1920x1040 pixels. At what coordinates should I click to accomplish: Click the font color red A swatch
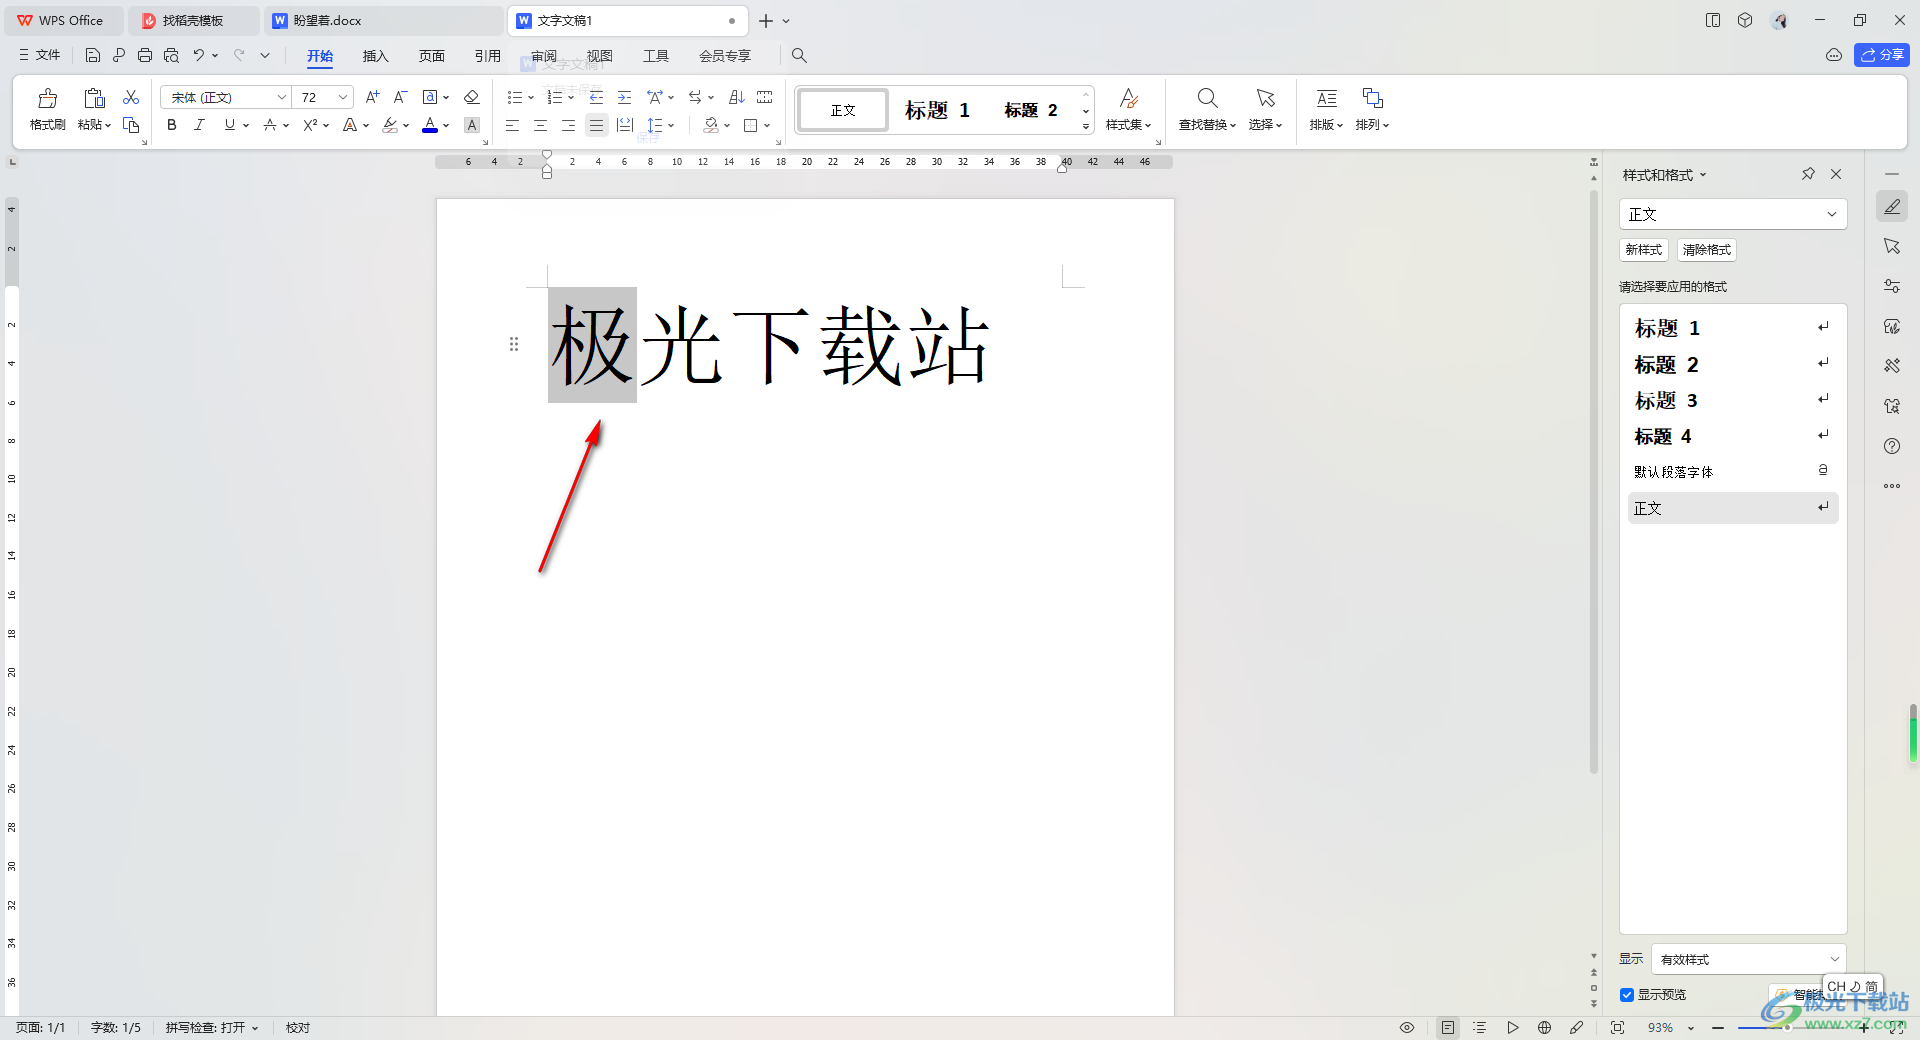click(430, 125)
